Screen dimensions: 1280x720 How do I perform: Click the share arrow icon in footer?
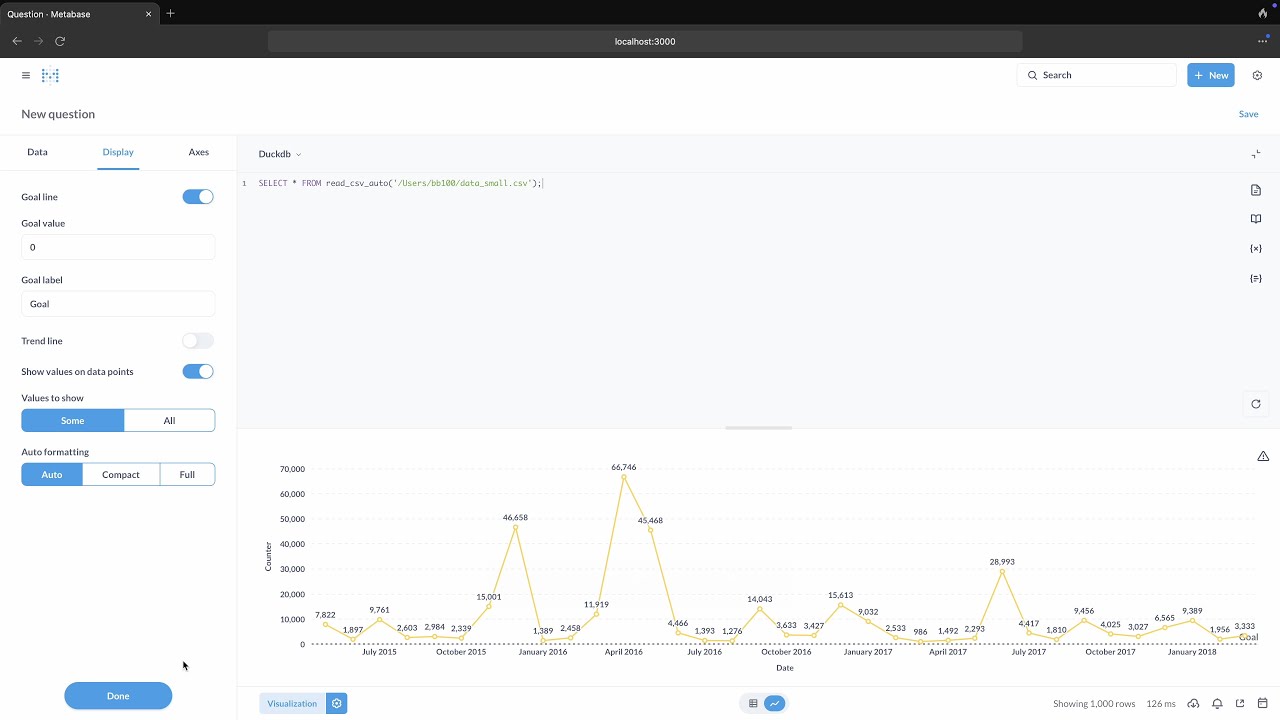coord(1240,704)
